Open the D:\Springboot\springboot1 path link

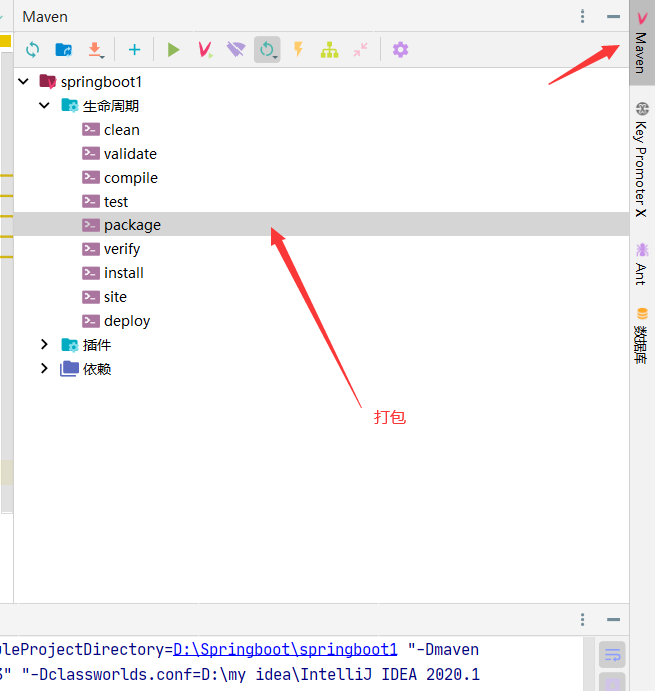pyautogui.click(x=285, y=648)
